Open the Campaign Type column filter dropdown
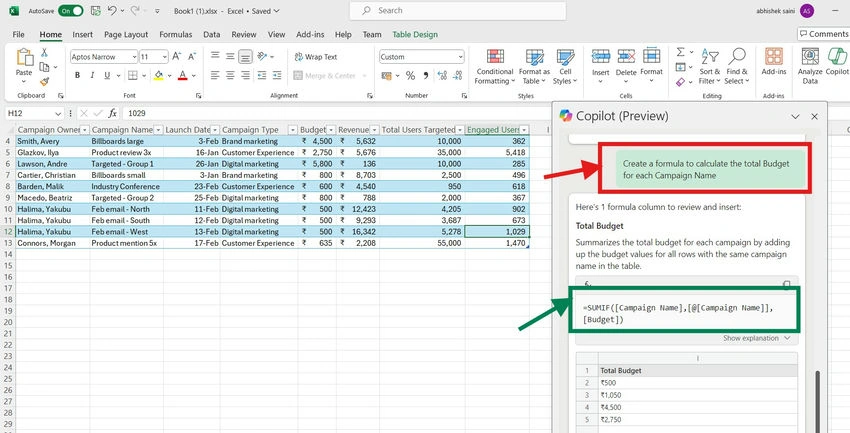Viewport: 850px width, 433px height. click(292, 130)
